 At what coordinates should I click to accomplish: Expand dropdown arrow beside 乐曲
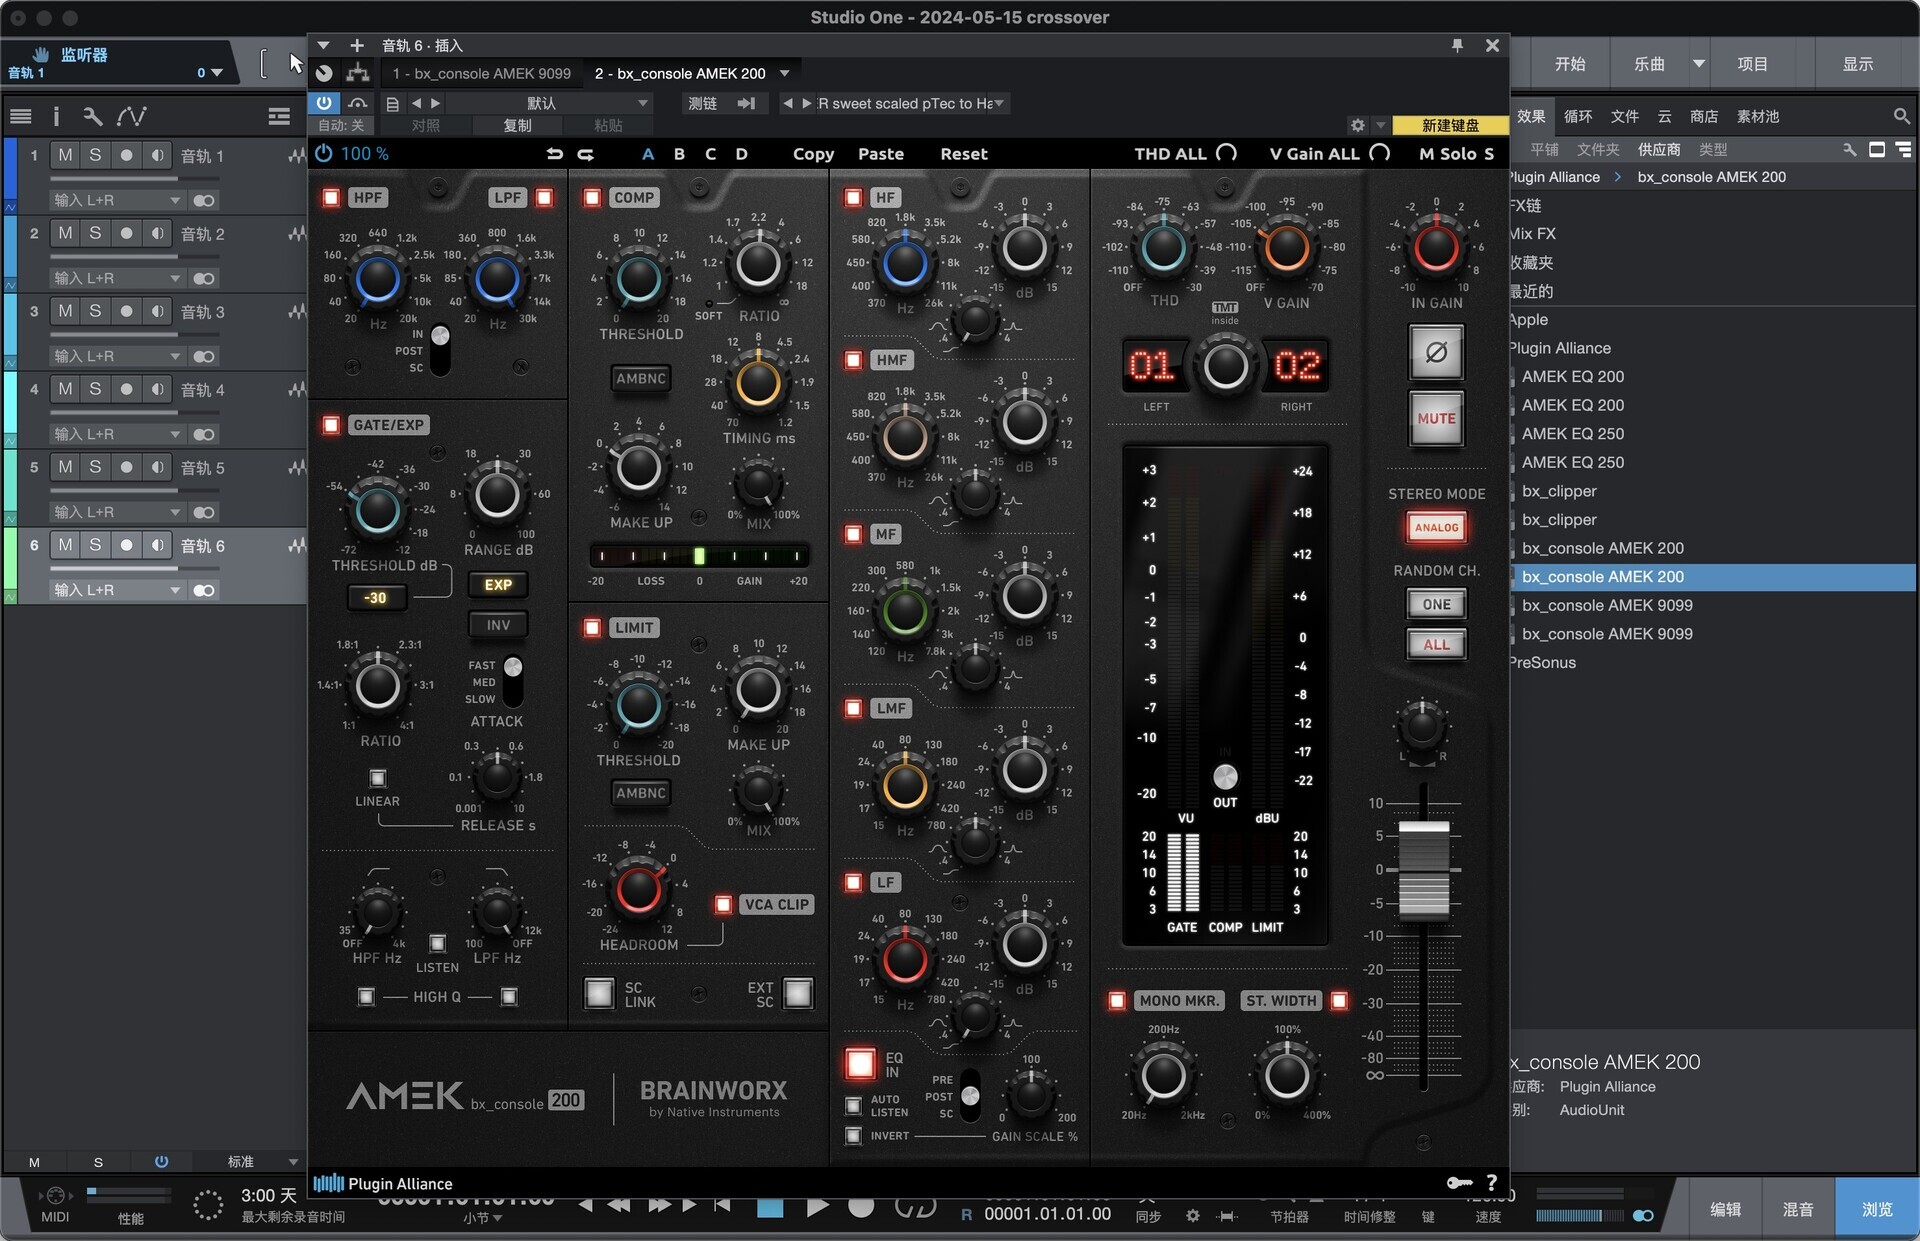[x=1698, y=64]
